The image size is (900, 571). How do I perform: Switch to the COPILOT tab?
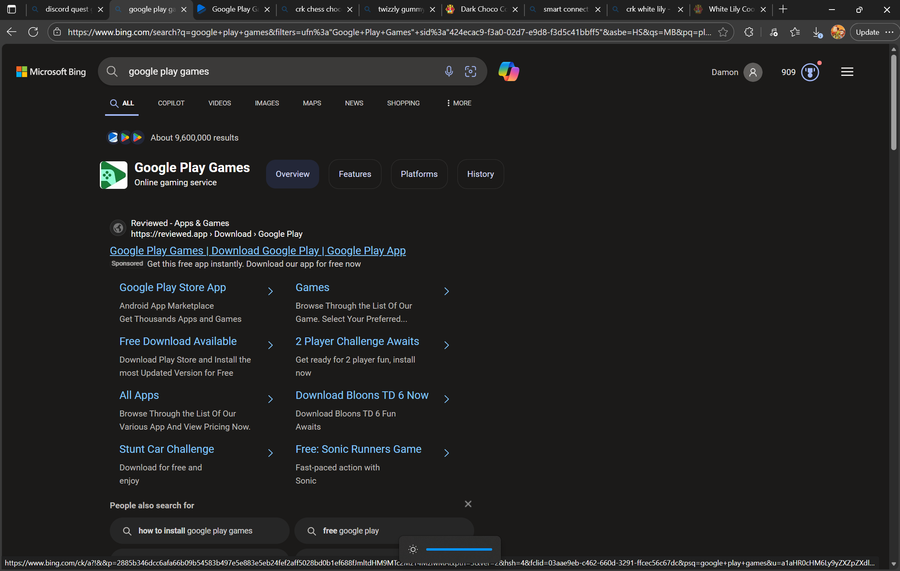point(171,103)
